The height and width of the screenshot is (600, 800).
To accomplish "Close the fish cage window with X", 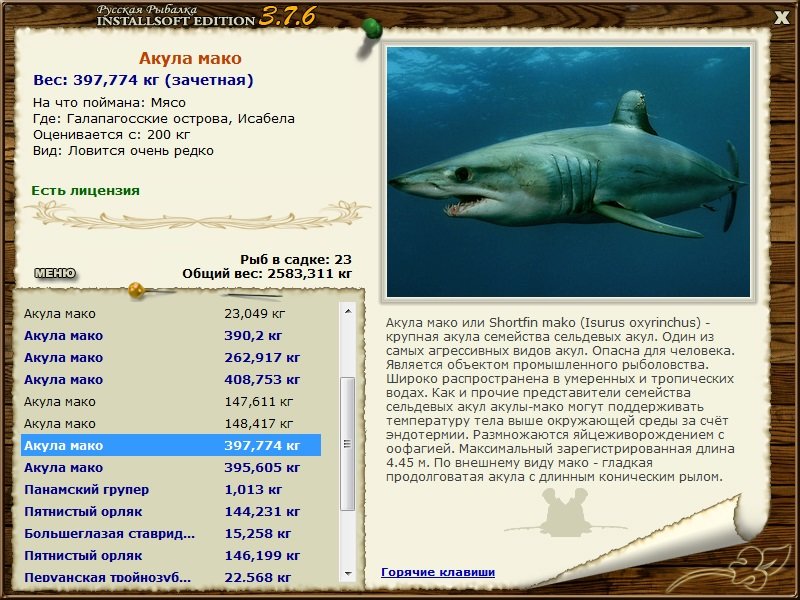I will (x=781, y=18).
